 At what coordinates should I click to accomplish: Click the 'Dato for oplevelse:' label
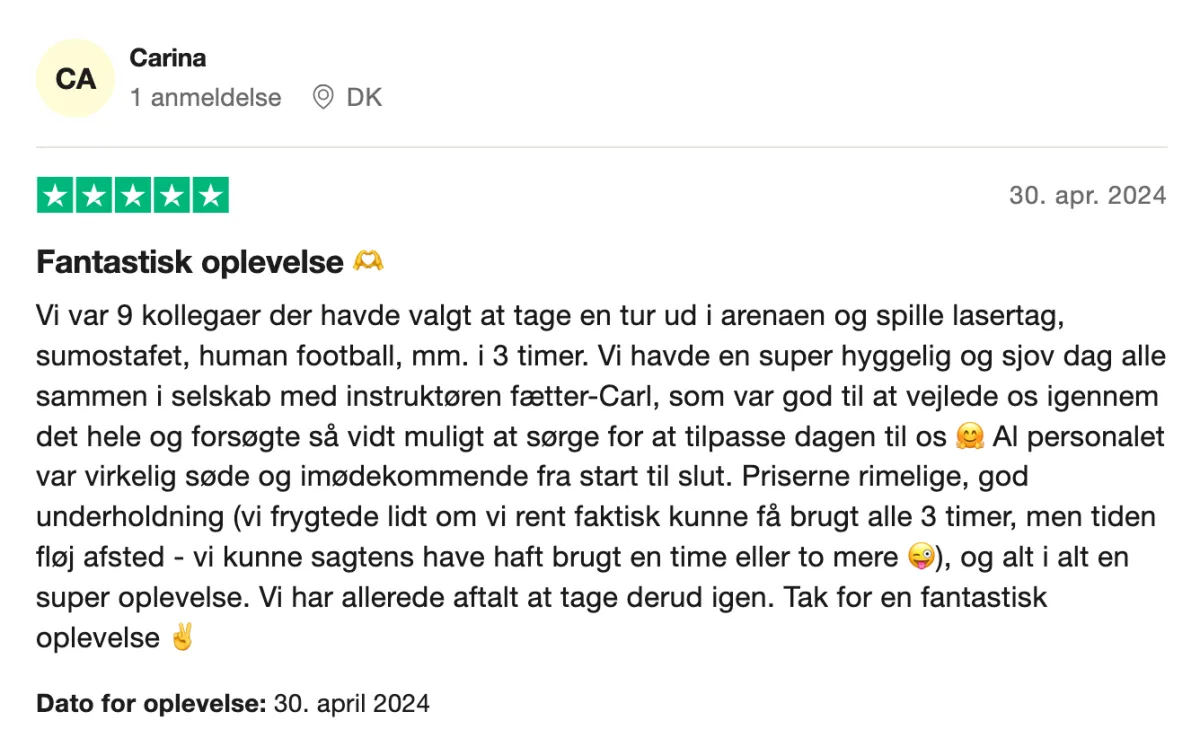click(x=151, y=703)
